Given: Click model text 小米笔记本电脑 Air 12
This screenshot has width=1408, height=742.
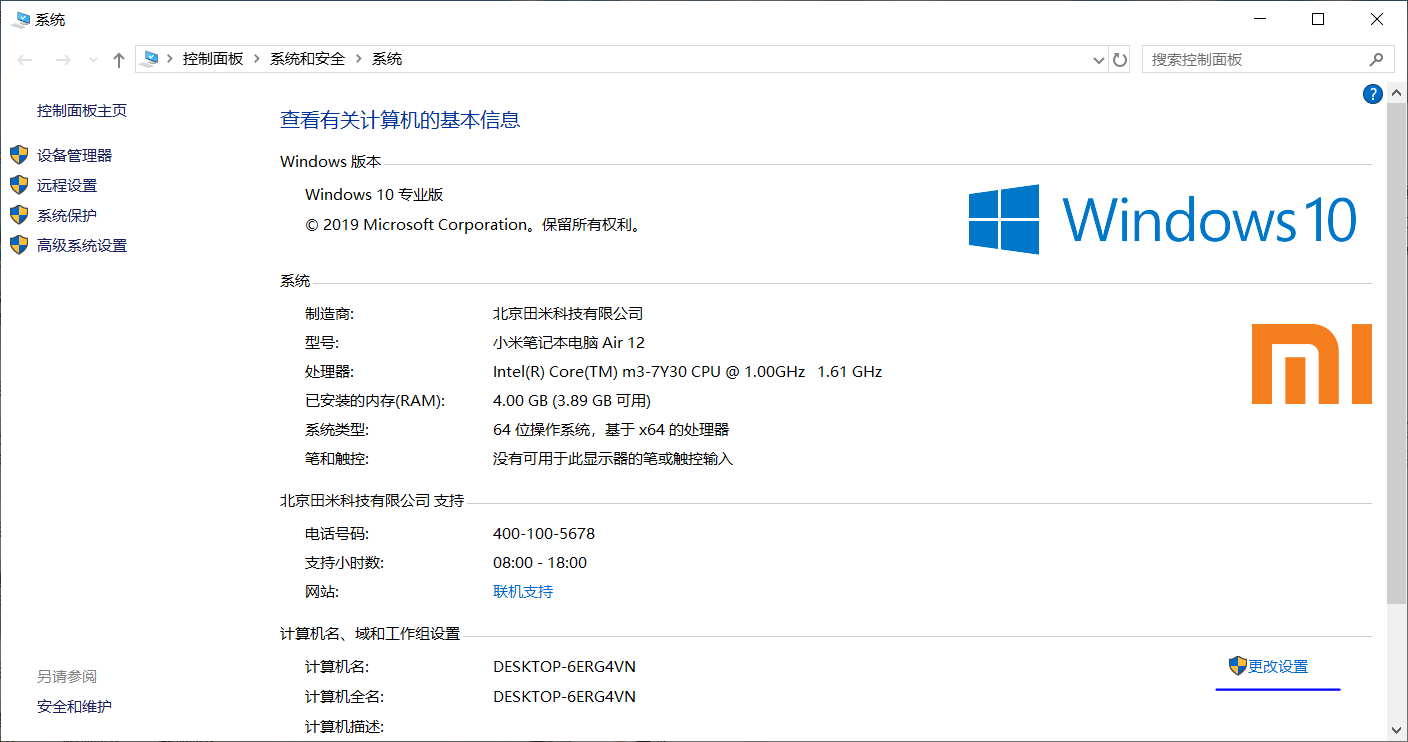Looking at the screenshot, I should 569,342.
